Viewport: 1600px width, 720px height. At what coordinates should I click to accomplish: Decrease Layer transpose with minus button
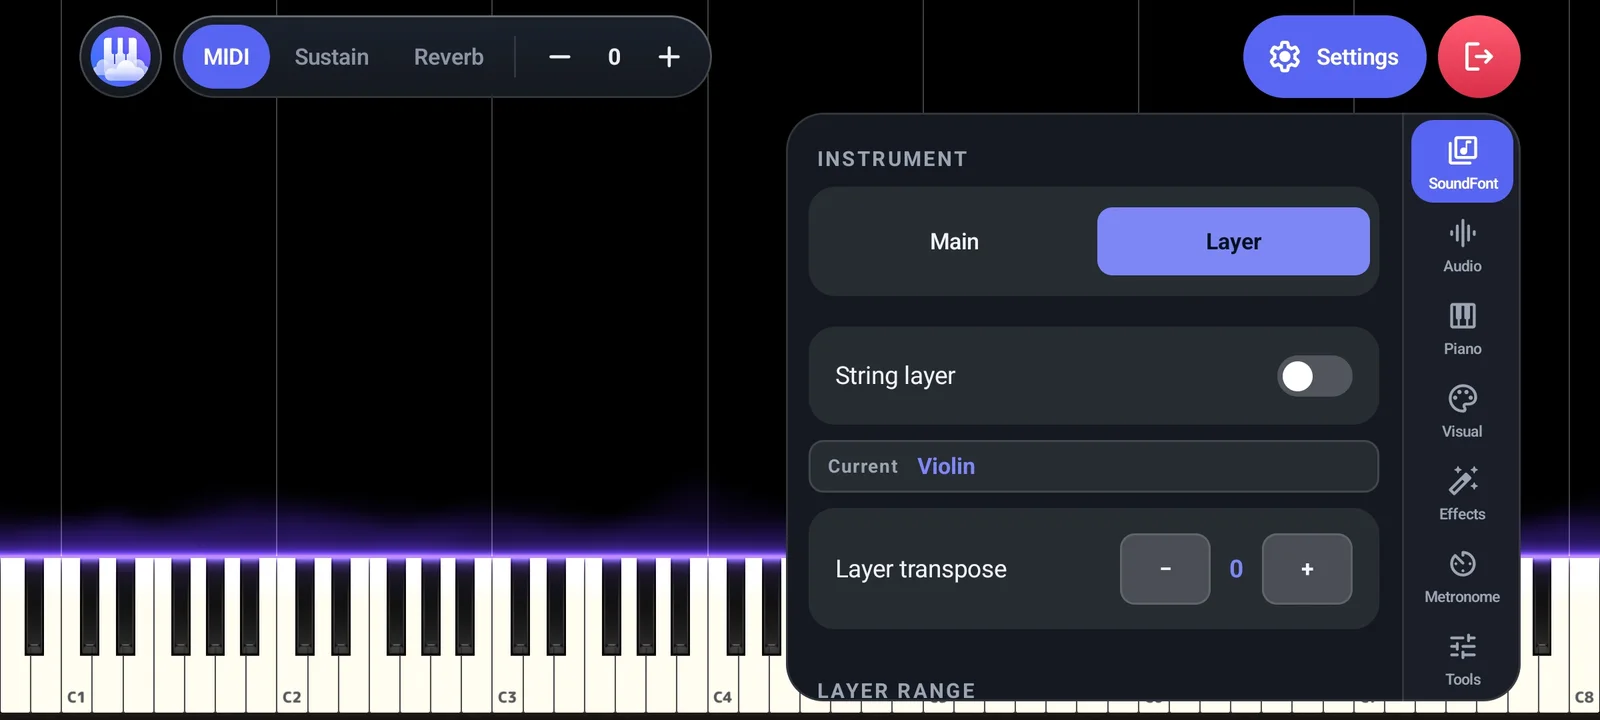(1165, 569)
